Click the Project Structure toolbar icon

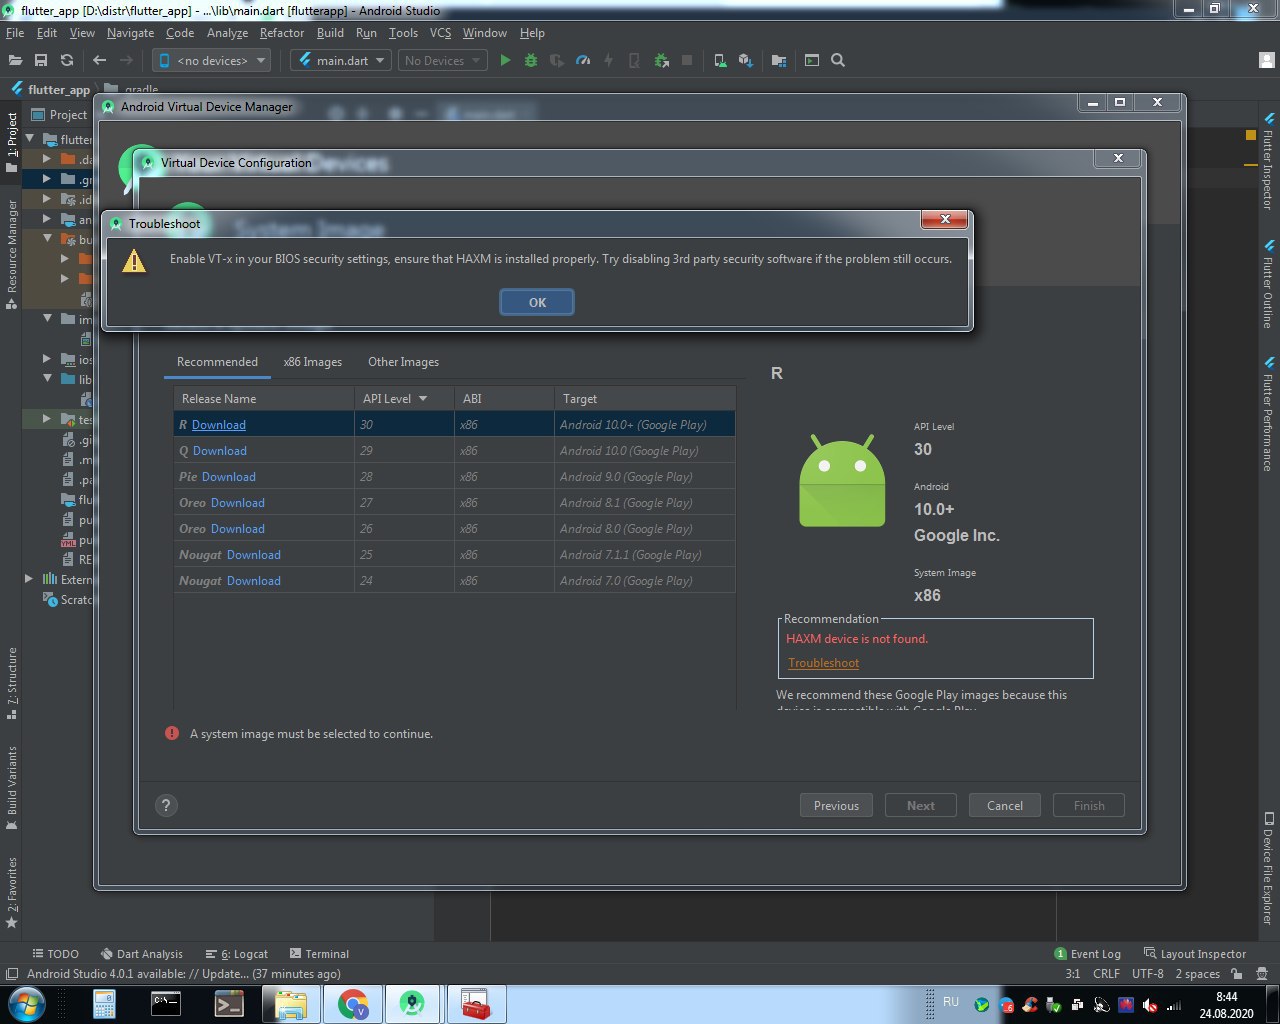pos(779,60)
